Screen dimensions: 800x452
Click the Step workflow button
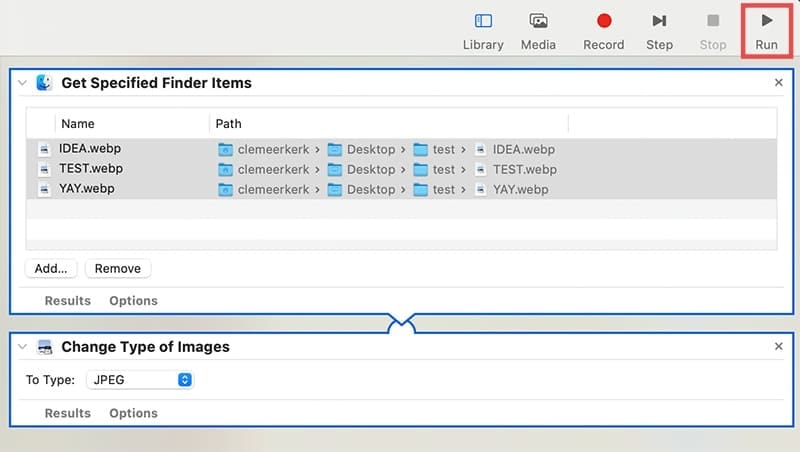point(659,21)
